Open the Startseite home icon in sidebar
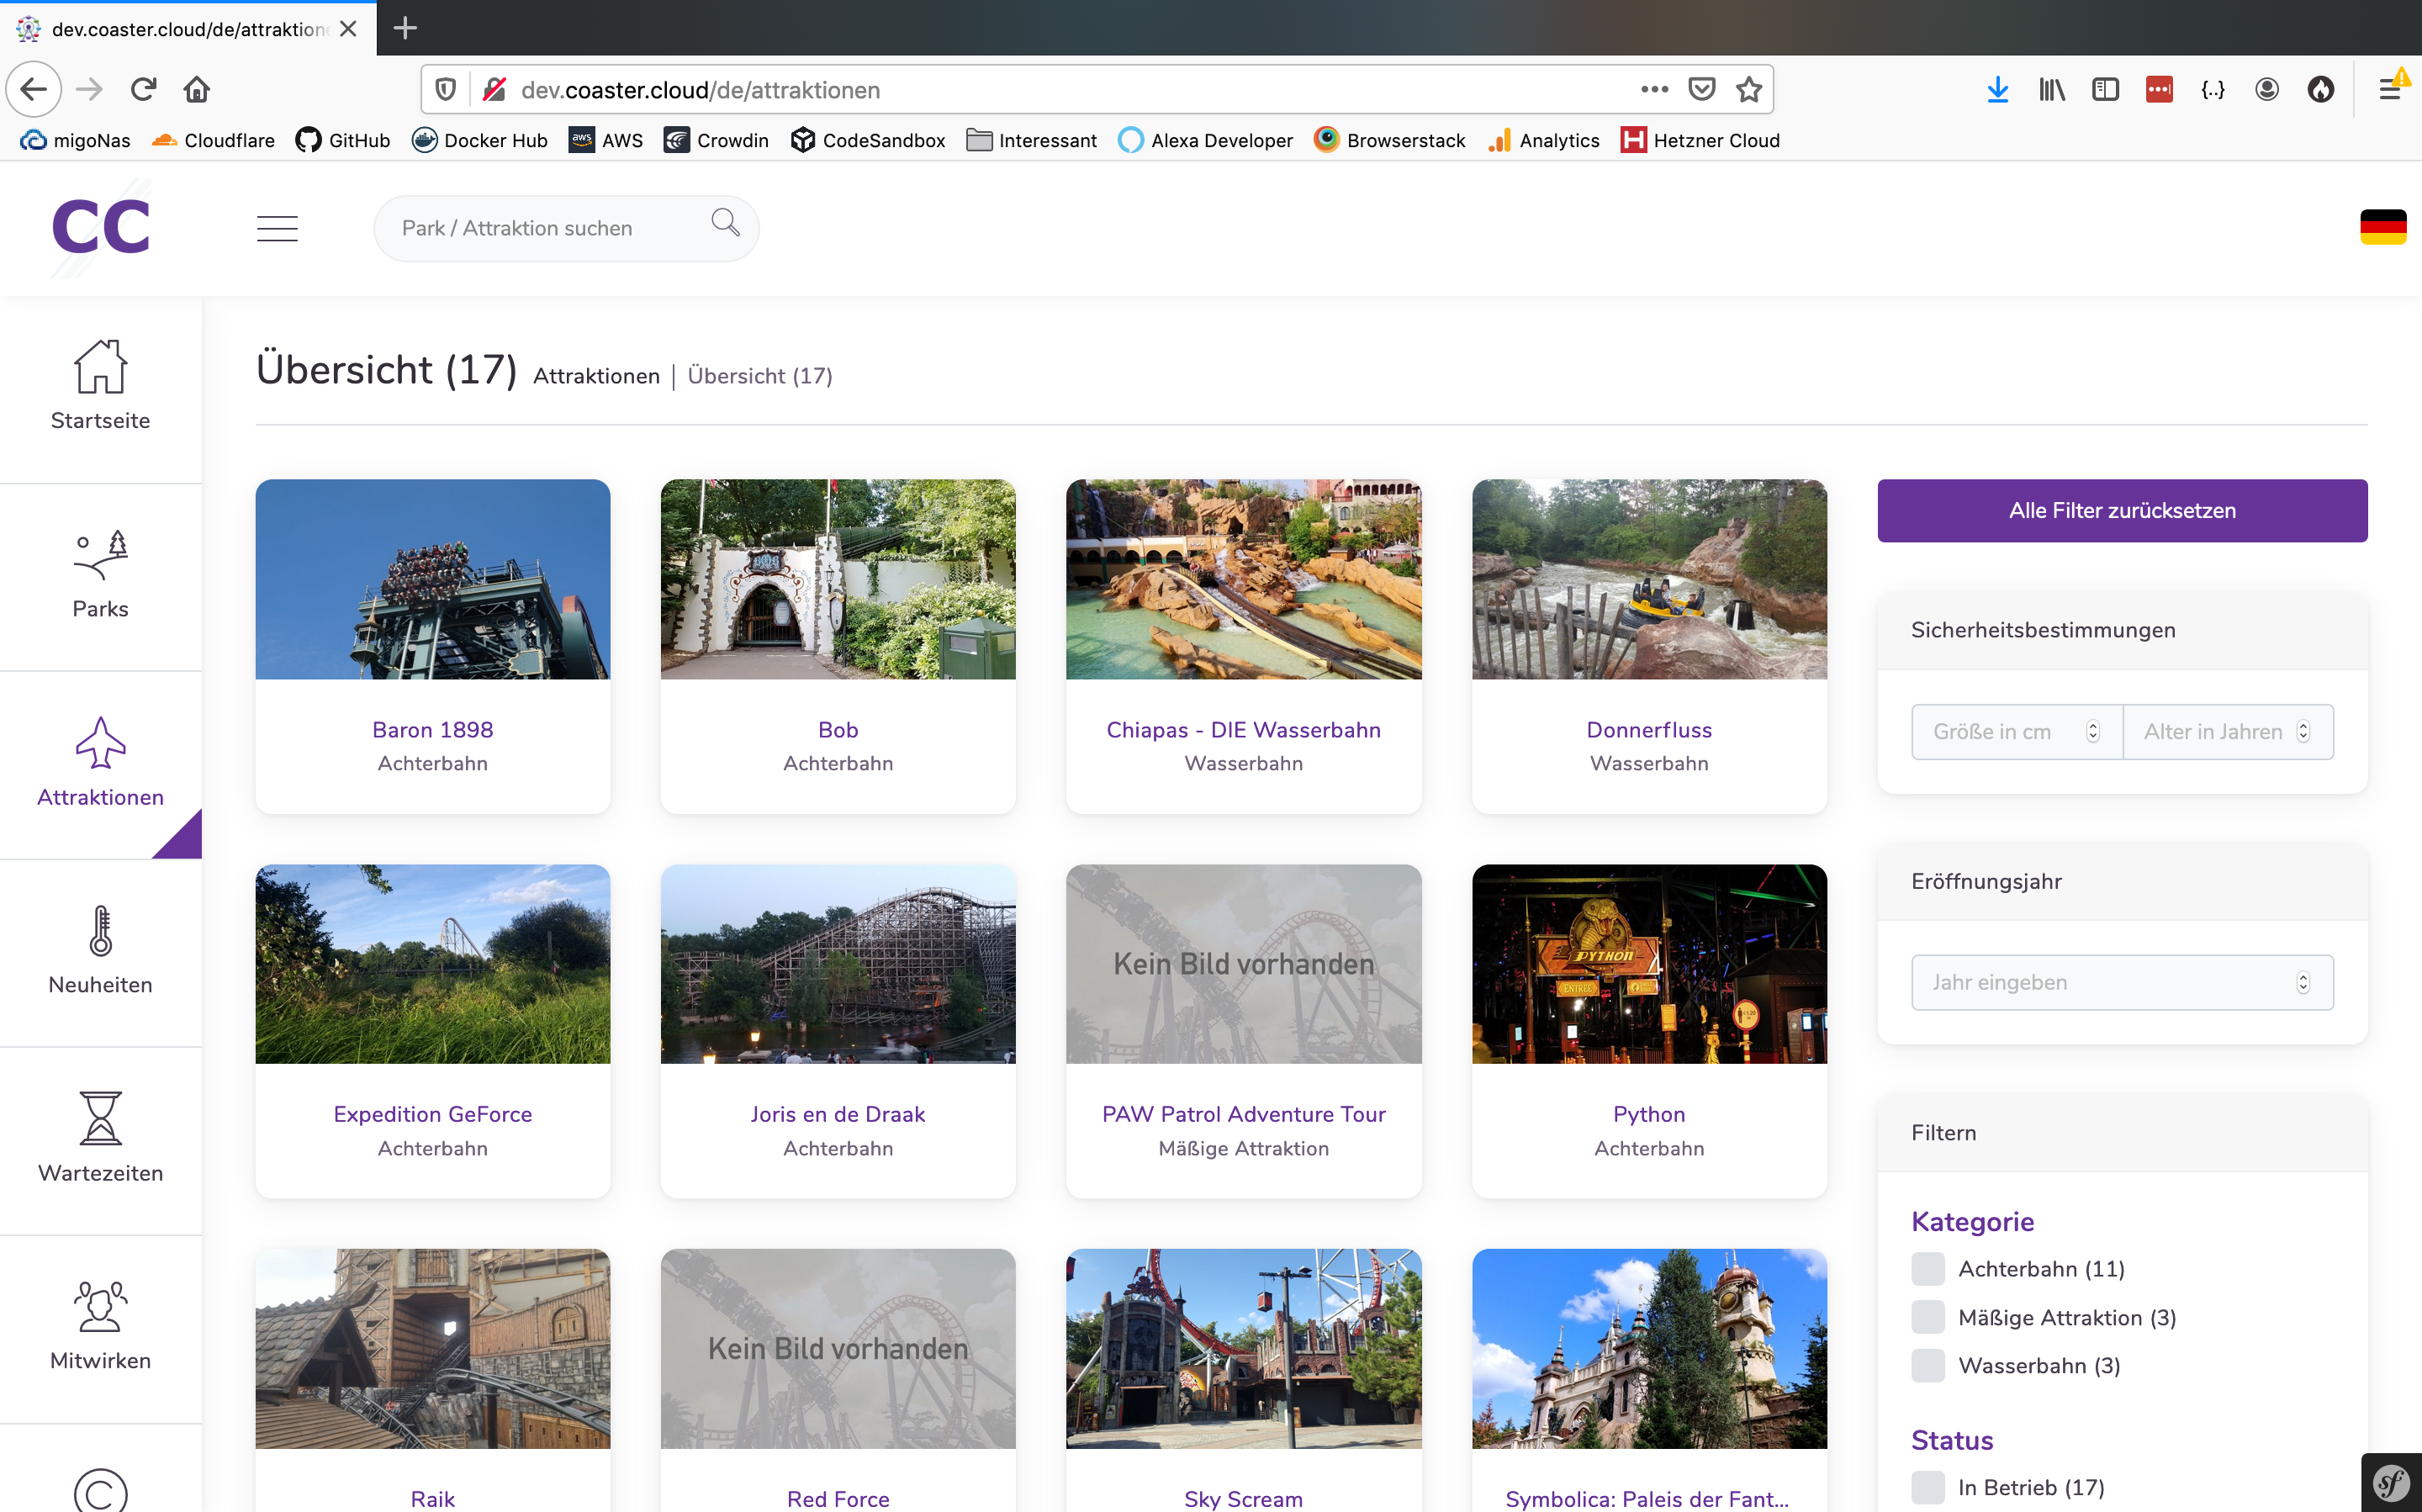 [x=100, y=366]
